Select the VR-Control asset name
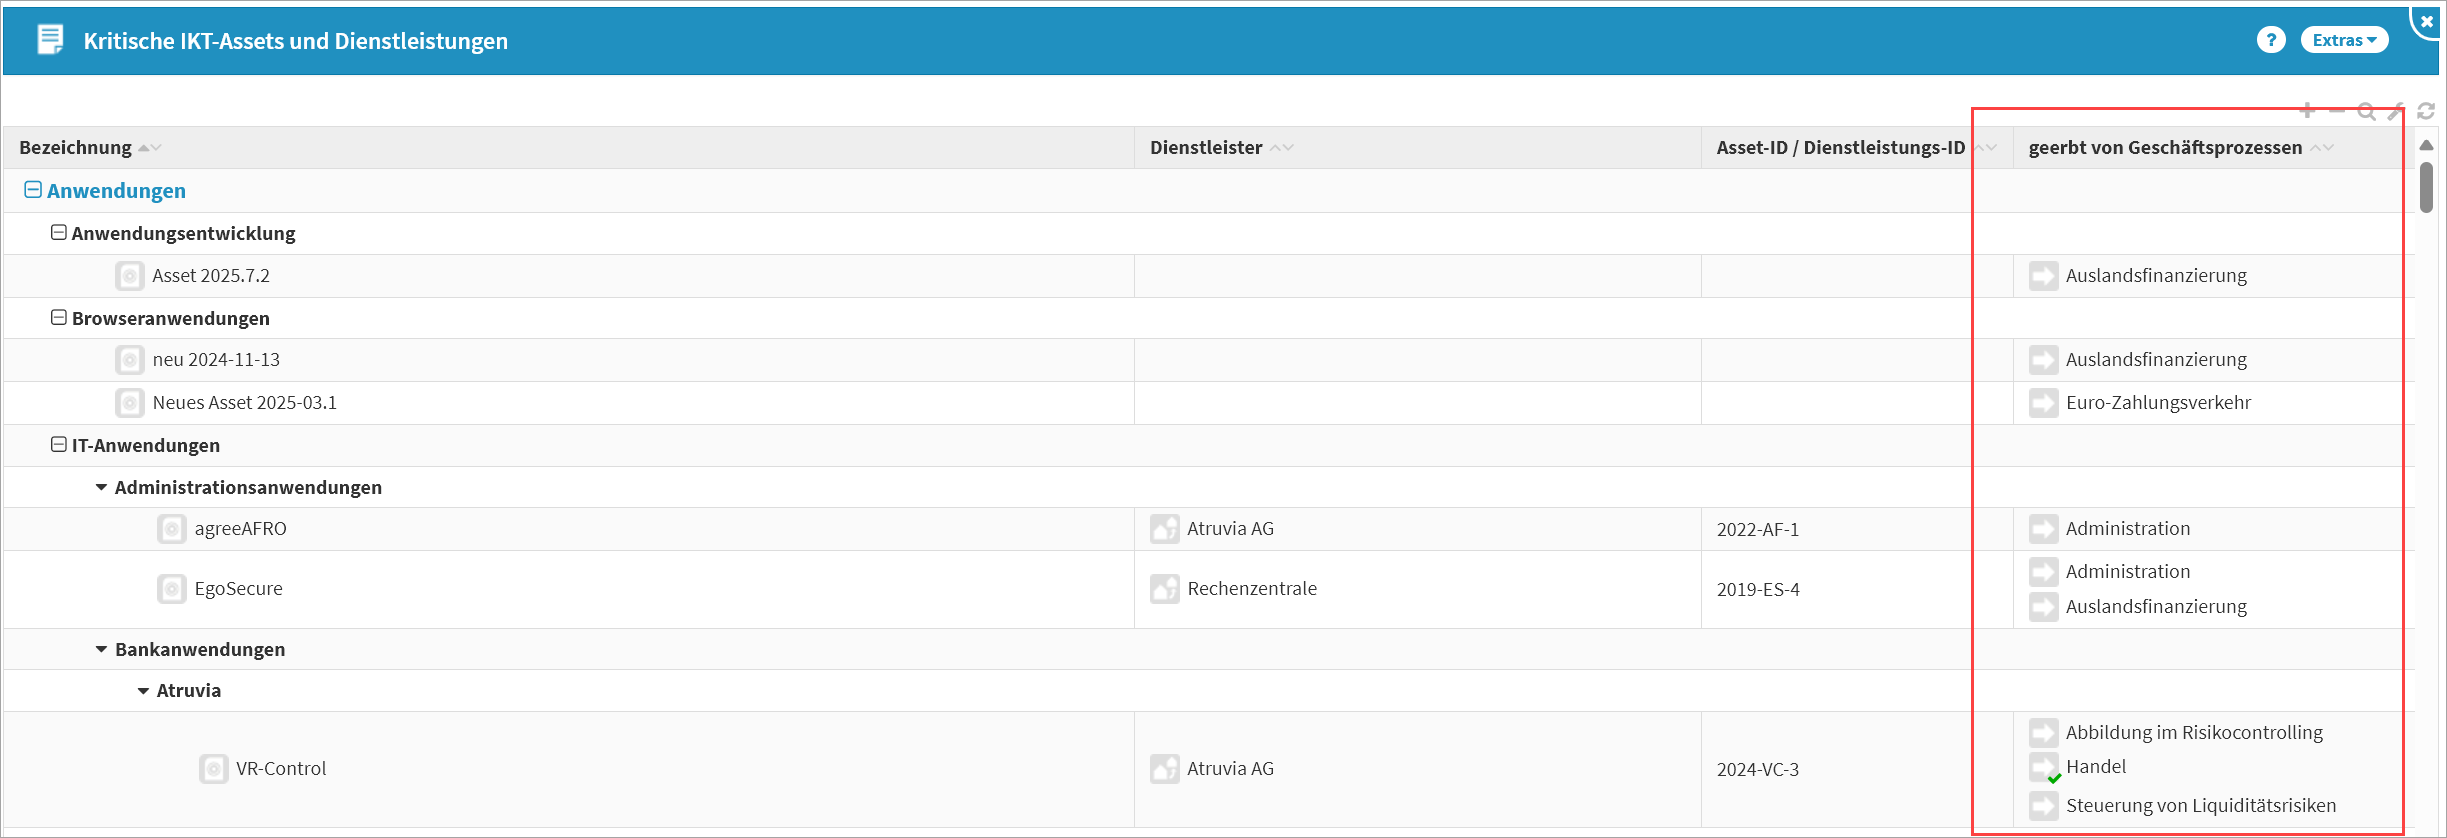This screenshot has width=2447, height=838. pyautogui.click(x=281, y=769)
